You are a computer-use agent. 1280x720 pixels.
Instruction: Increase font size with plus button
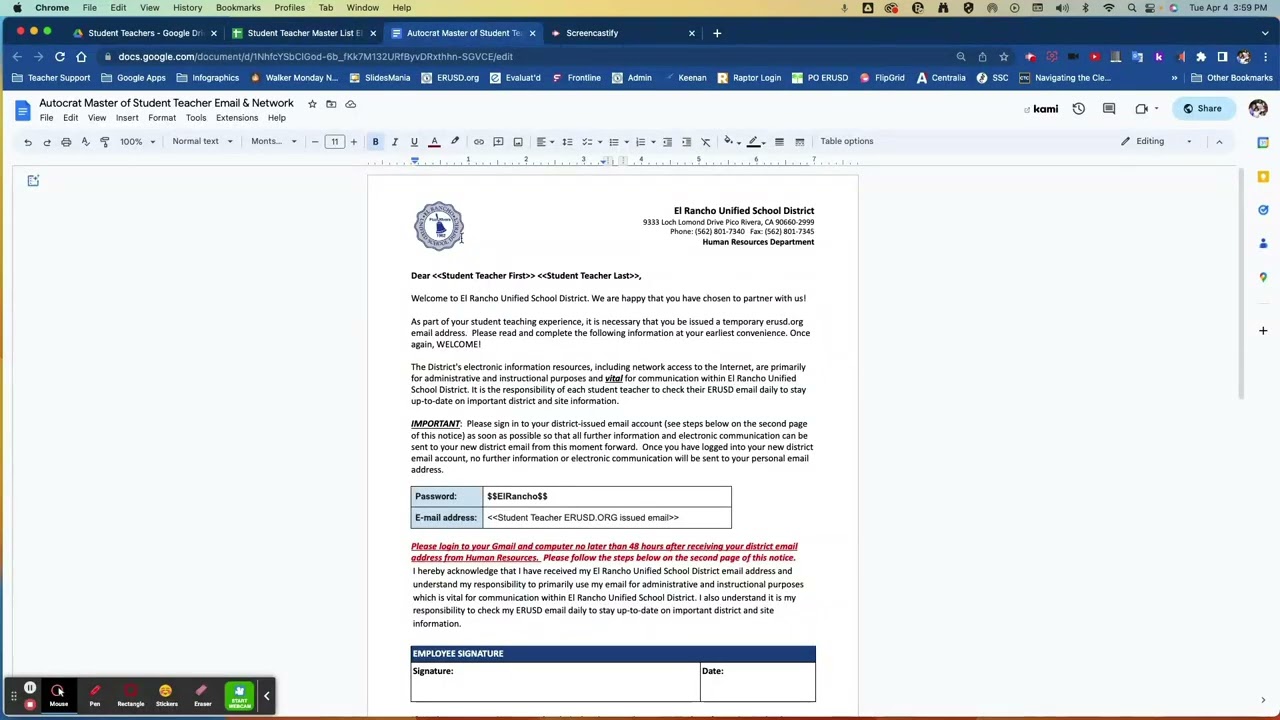click(x=353, y=142)
